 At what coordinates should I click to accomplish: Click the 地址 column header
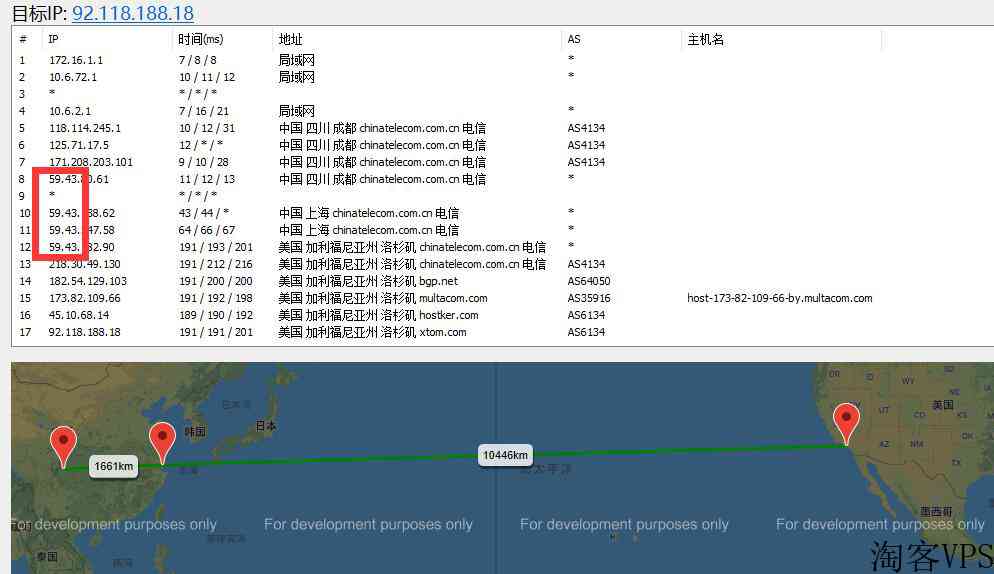pos(290,39)
